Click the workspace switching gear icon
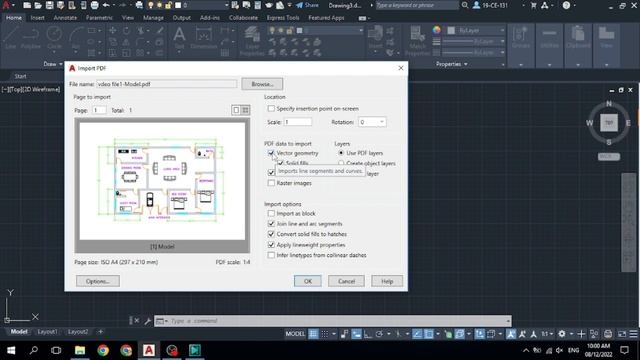Screen dimensions: 640x360 pyautogui.click(x=562, y=334)
